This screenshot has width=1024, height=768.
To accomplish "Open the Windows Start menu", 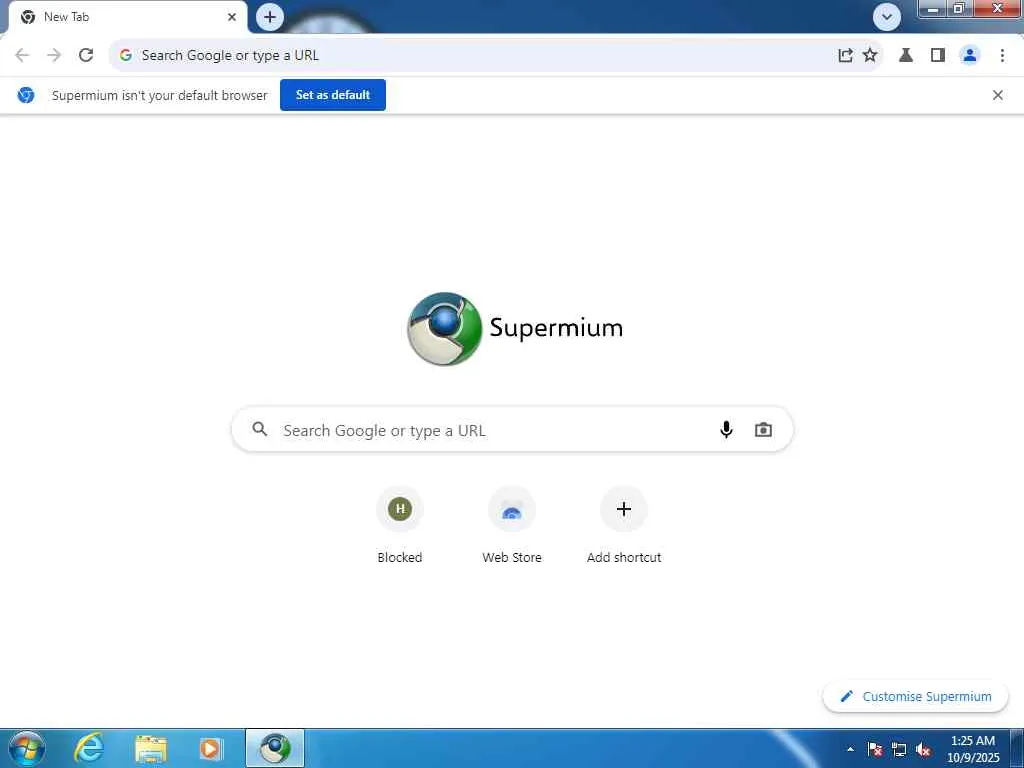I will pyautogui.click(x=27, y=748).
